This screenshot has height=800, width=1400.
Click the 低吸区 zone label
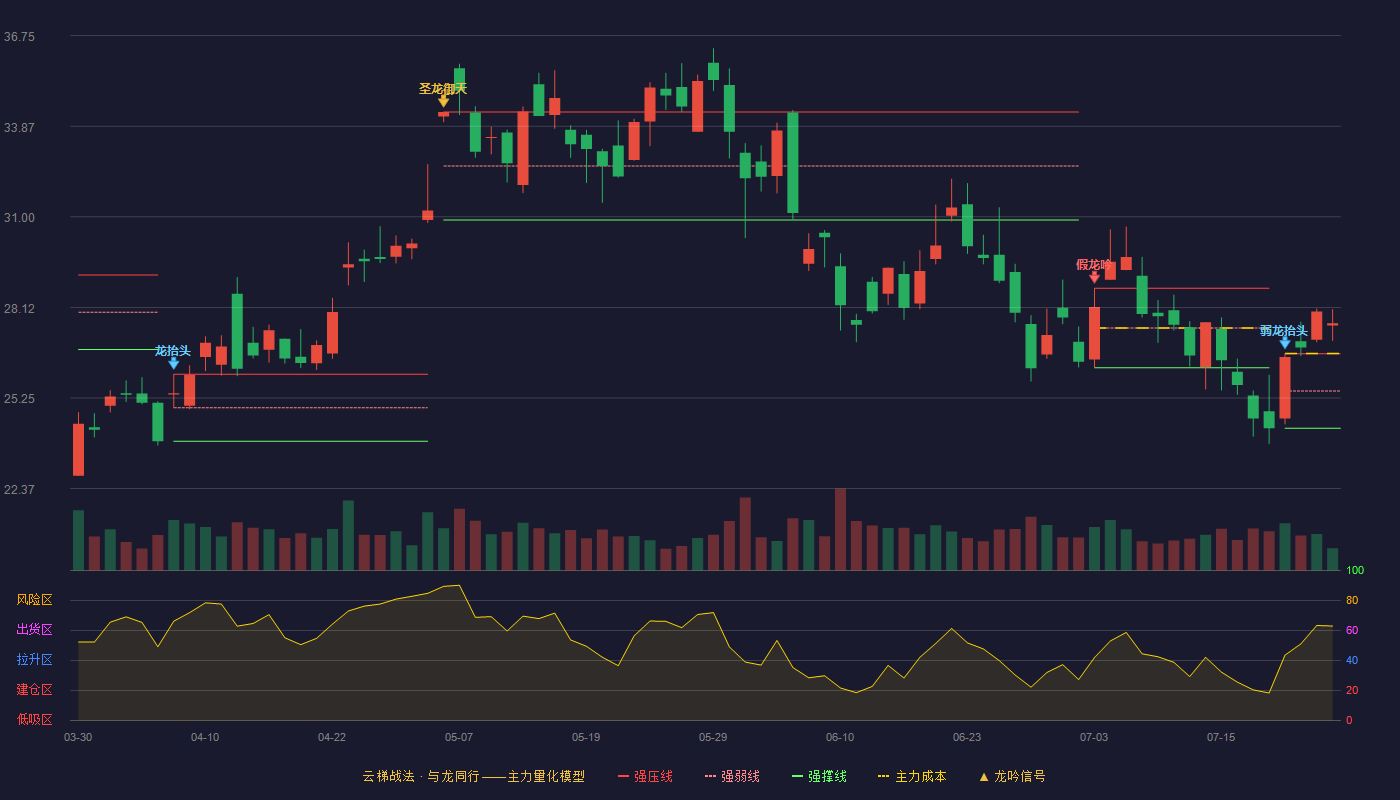pos(34,719)
